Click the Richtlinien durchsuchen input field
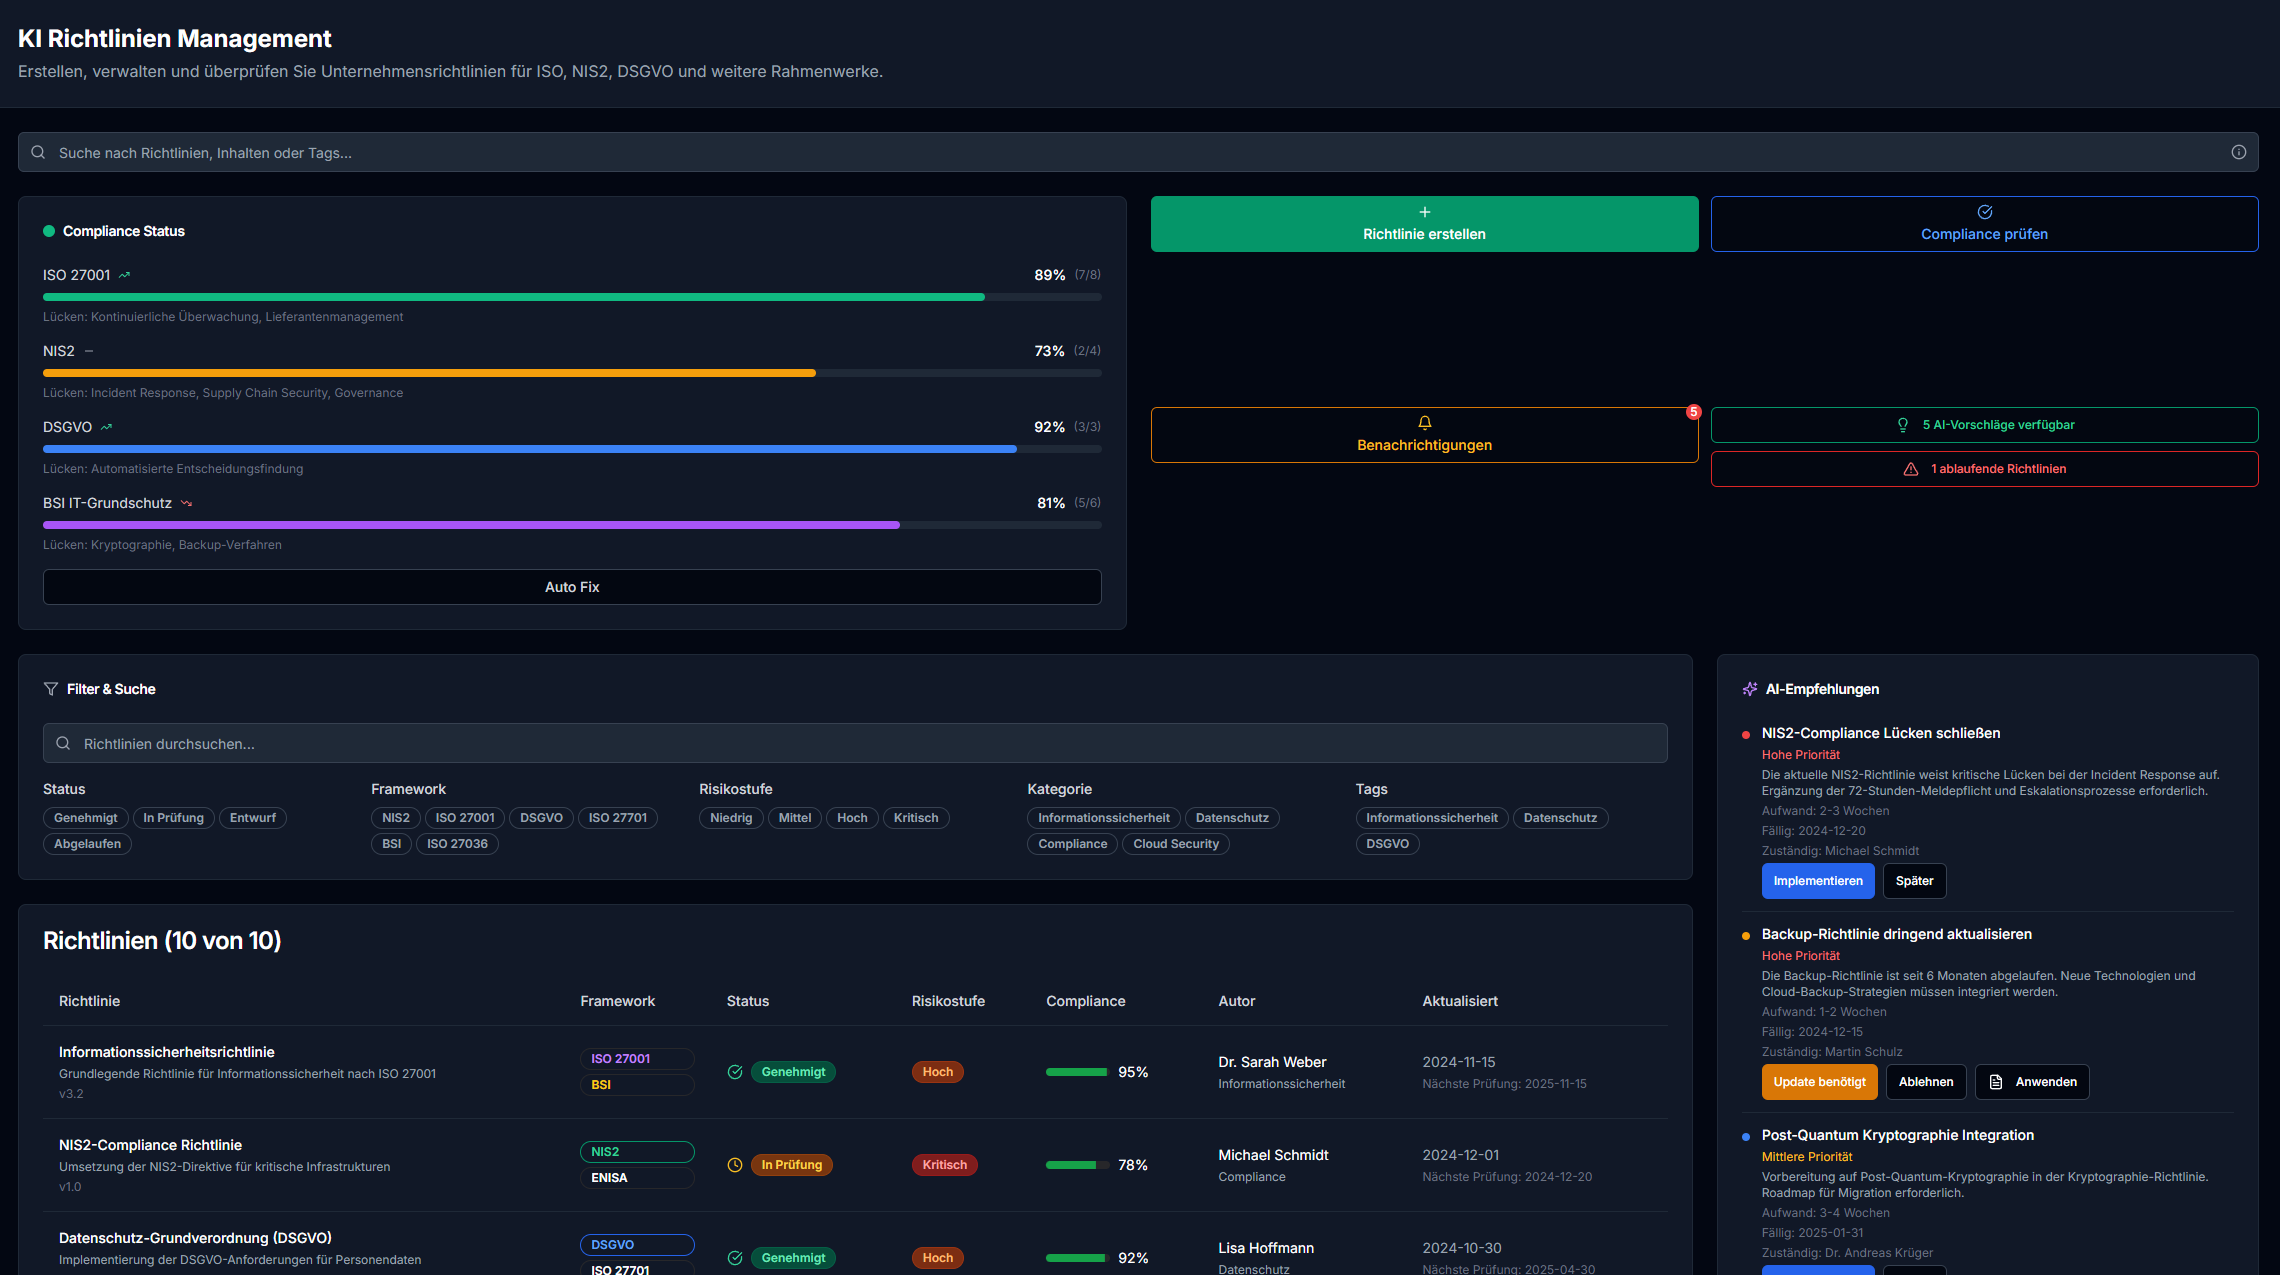Screen dimensions: 2280x1275 click(854, 743)
